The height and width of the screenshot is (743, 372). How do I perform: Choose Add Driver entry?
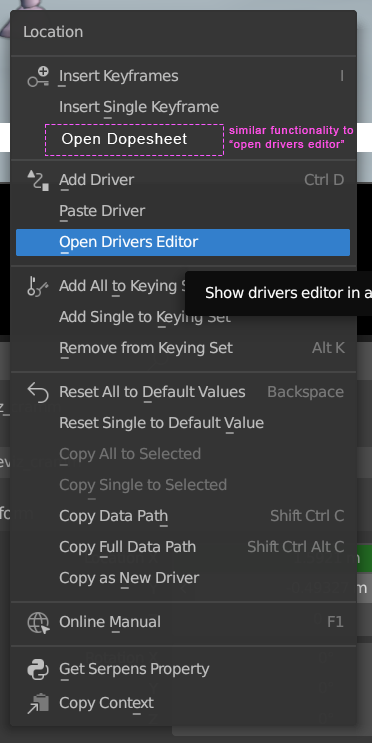tap(183, 180)
